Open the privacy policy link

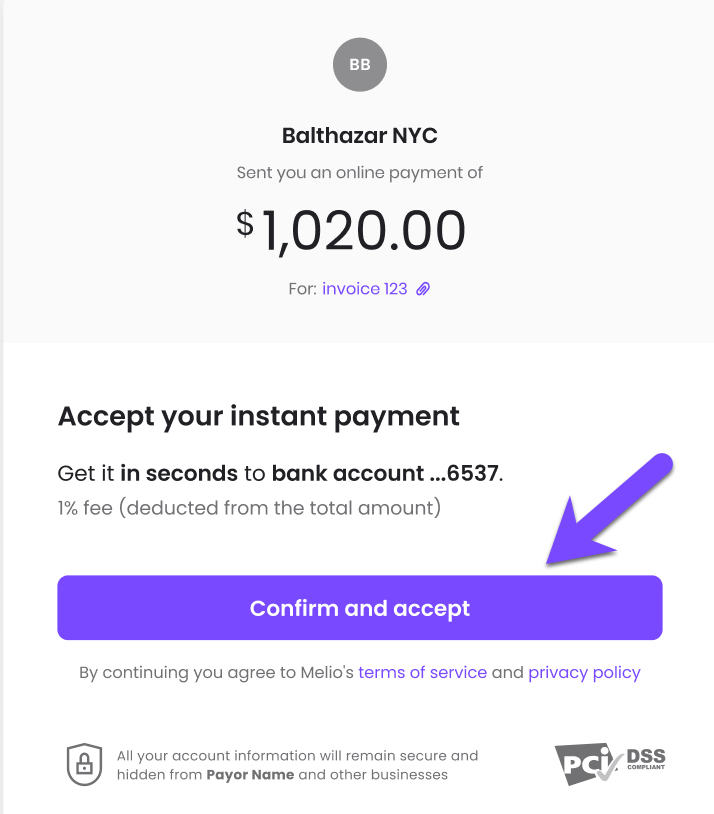click(x=584, y=673)
